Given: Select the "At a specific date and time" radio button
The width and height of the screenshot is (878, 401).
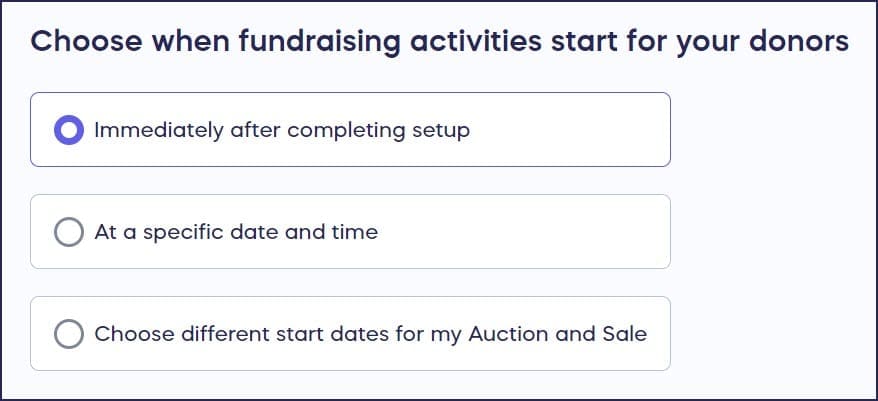Looking at the screenshot, I should pos(68,232).
